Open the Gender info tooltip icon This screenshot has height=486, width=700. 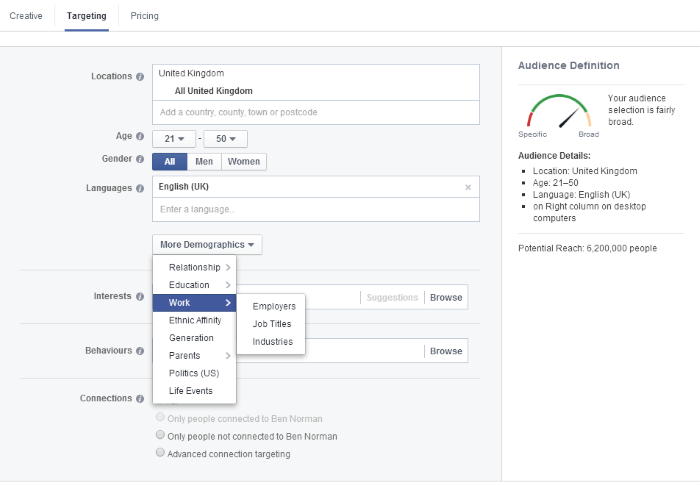coord(140,159)
